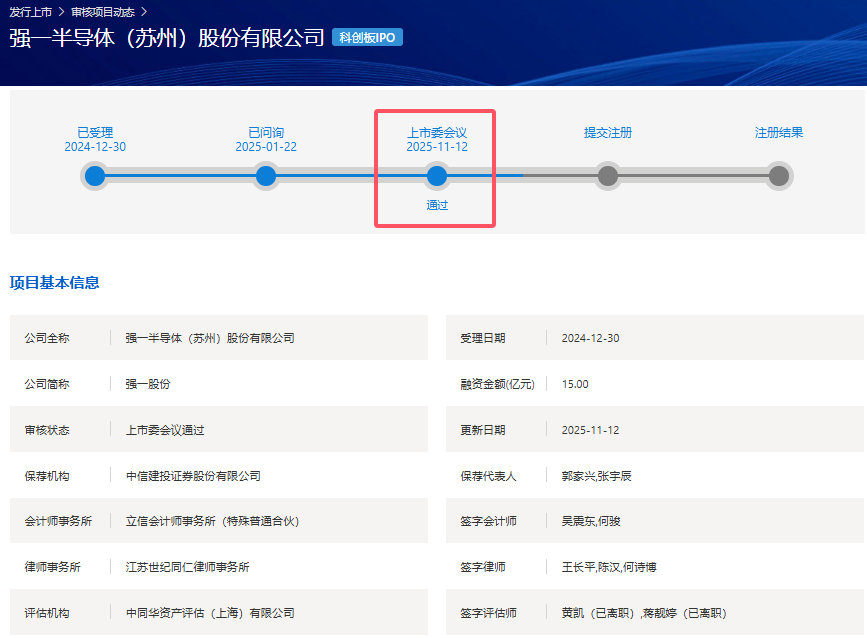Click the 已问询 timeline circle node
The image size is (867, 638).
click(x=266, y=177)
